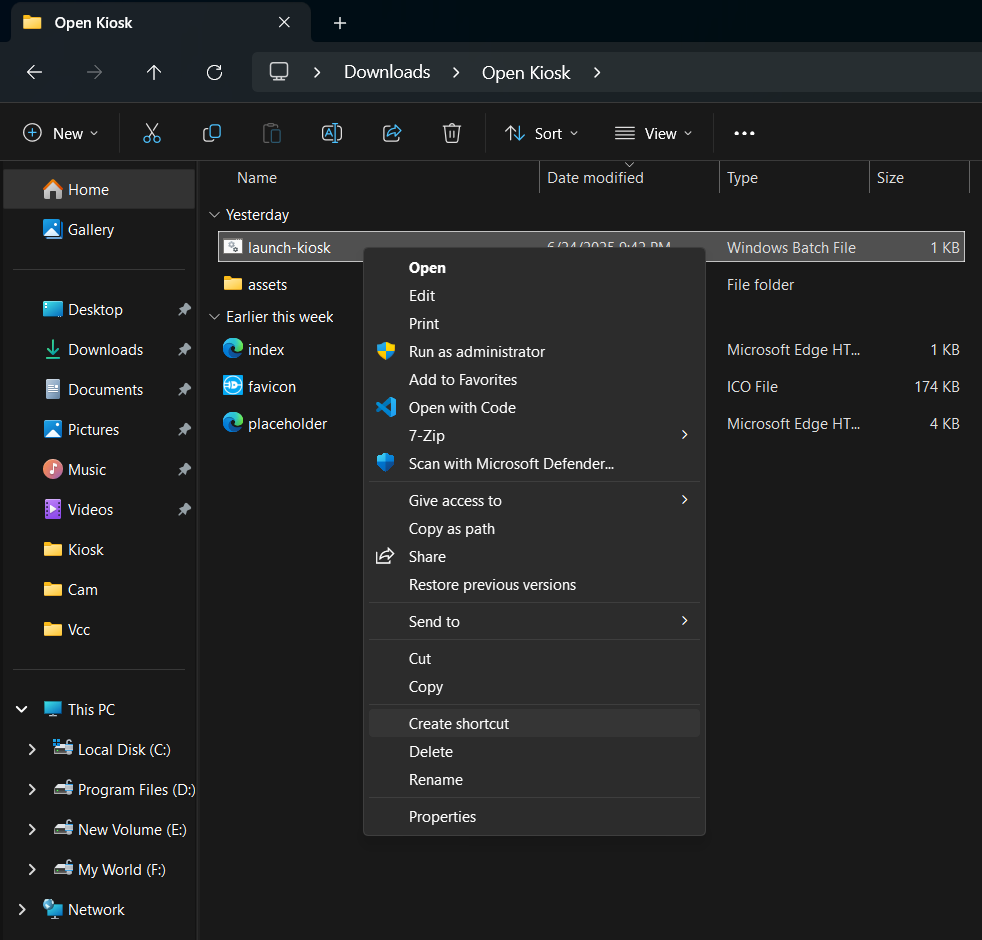The height and width of the screenshot is (940, 982).
Task: Go up one folder level
Action: (x=154, y=72)
